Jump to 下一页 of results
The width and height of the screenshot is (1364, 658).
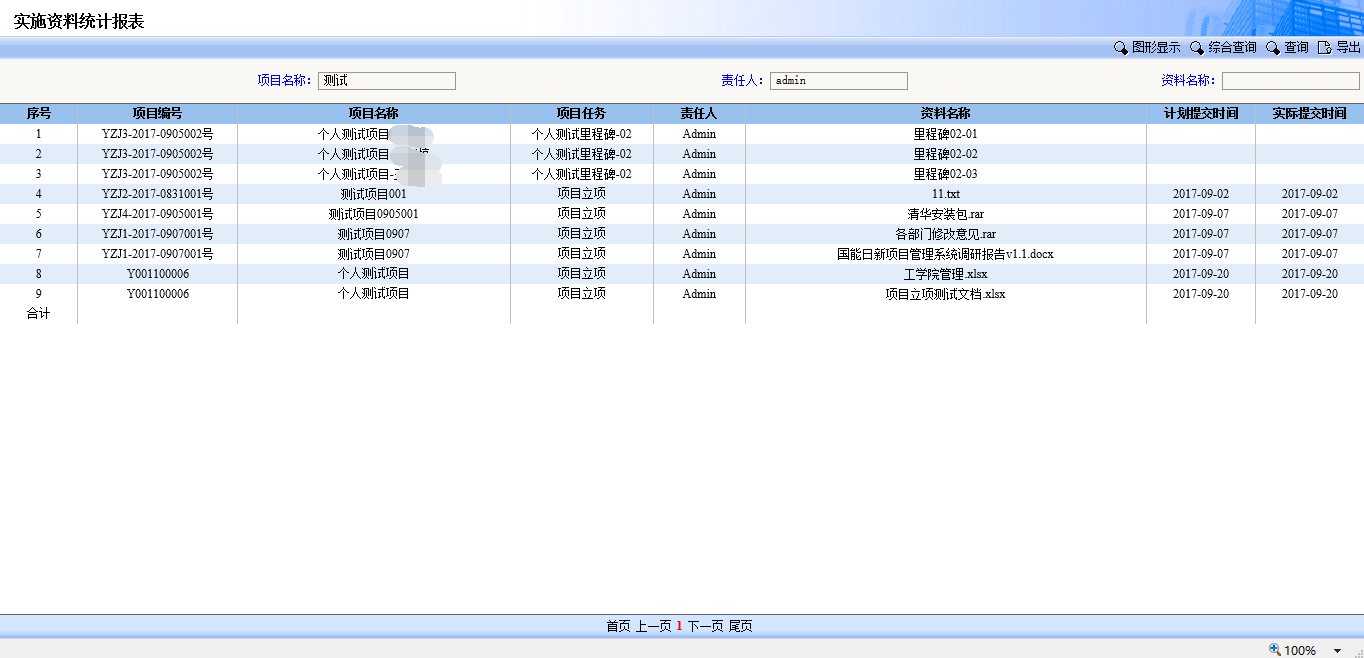[705, 626]
